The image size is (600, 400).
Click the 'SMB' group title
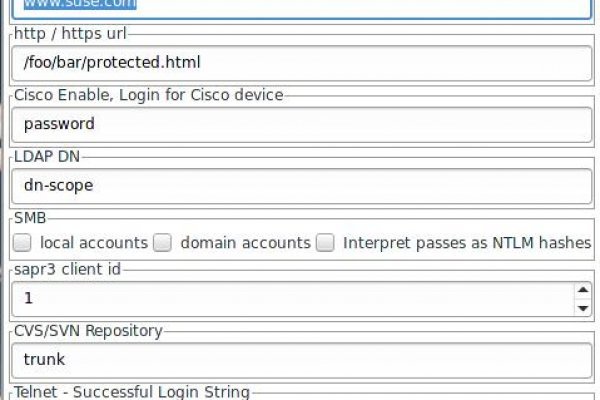click(x=31, y=216)
